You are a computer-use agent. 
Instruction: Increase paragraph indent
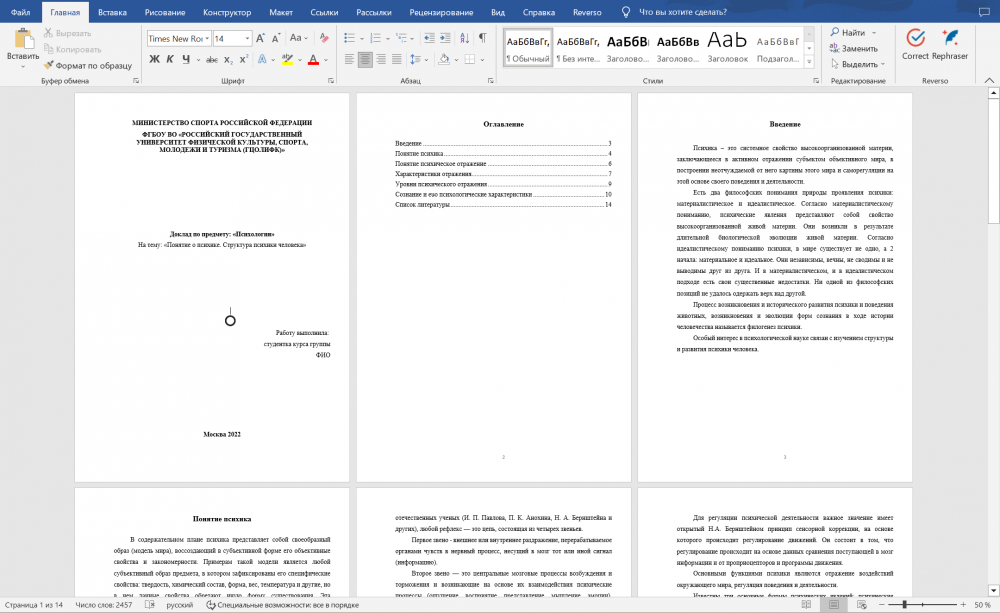(445, 38)
